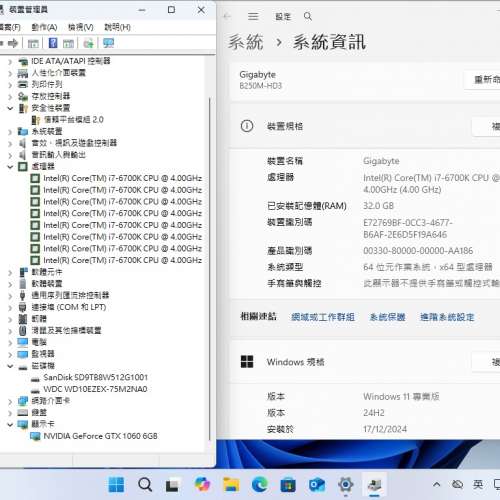Expand the IDE ATA/ATAPI 控制器 node
This screenshot has height=500, width=500.
pos(10,61)
